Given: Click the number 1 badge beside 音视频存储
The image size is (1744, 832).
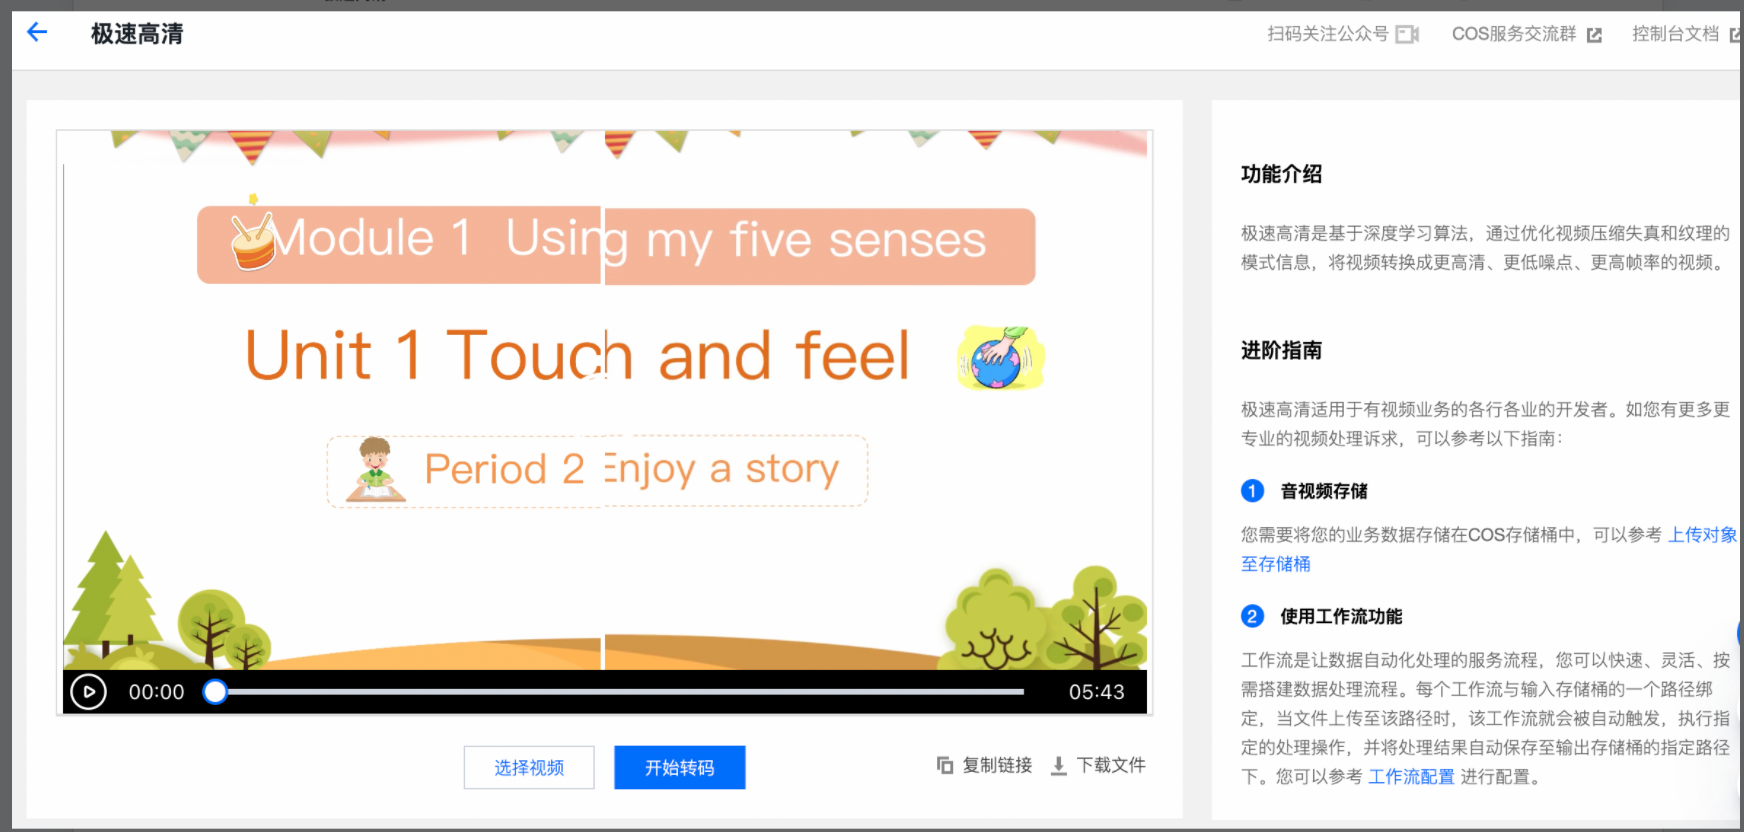Looking at the screenshot, I should tap(1252, 491).
